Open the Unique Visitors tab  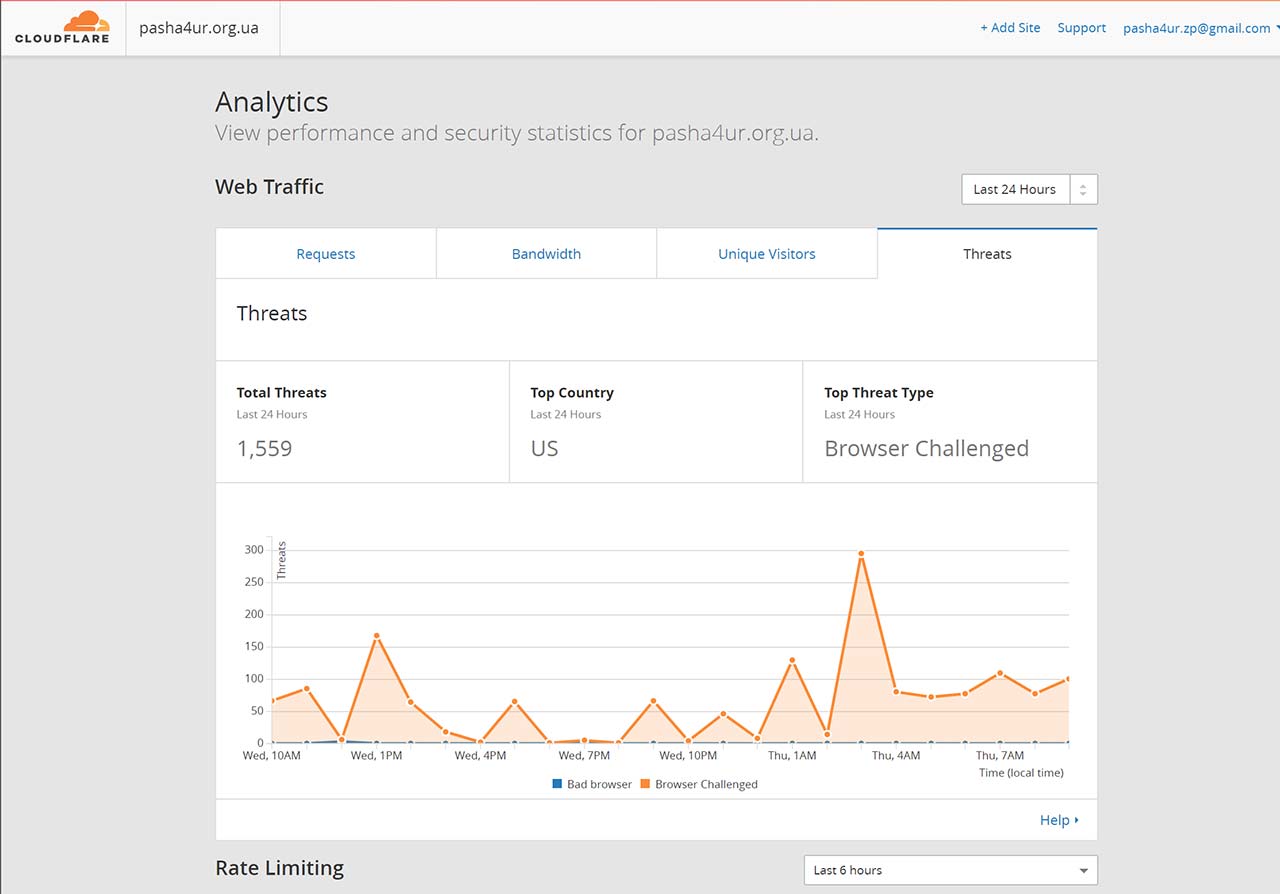[767, 254]
